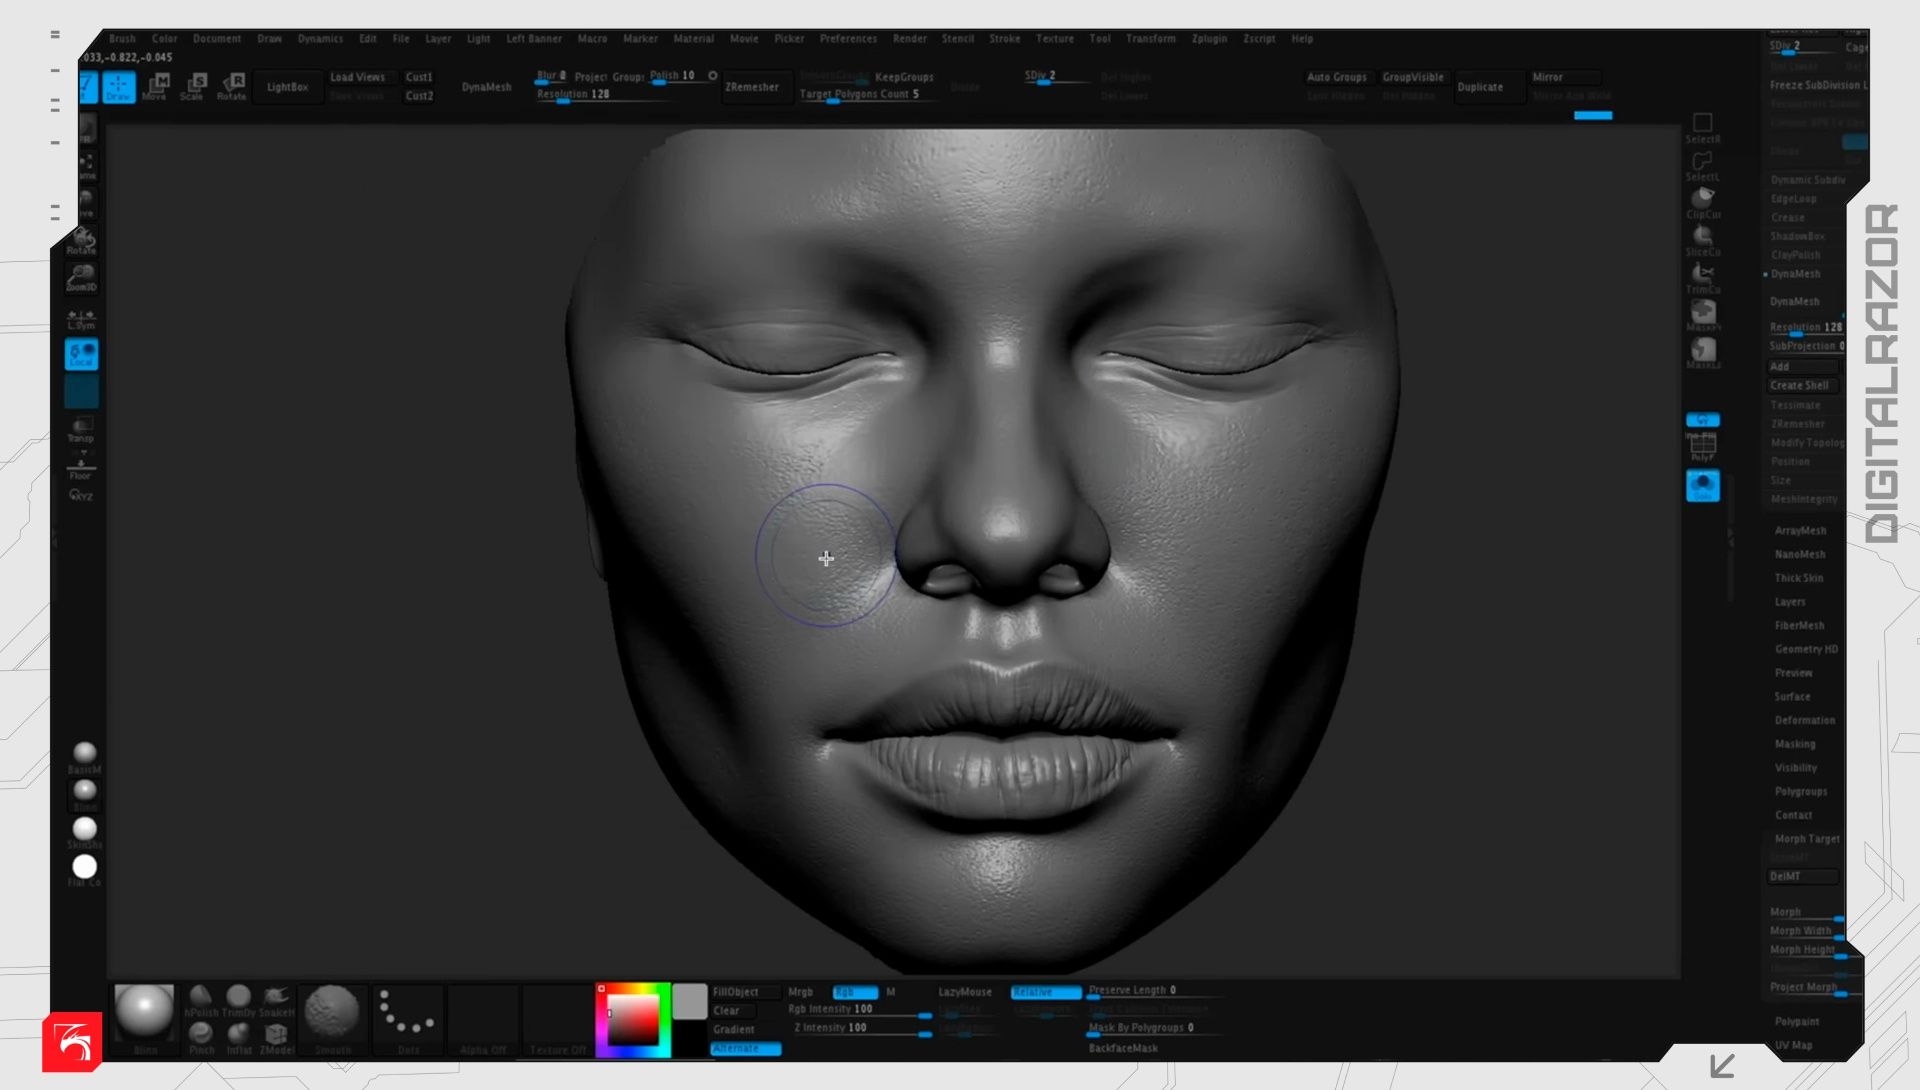This screenshot has height=1090, width=1920.
Task: Click the main color picker square
Action: 634,1020
